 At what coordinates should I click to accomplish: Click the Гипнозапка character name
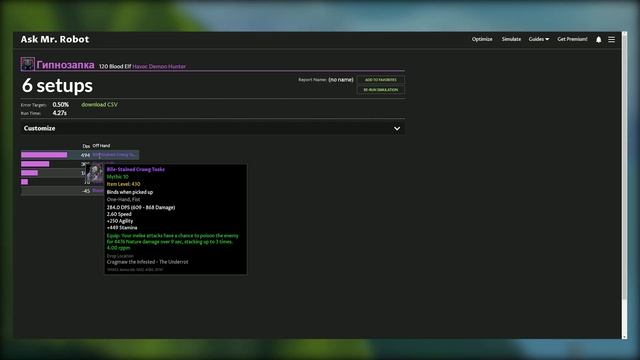click(x=65, y=65)
